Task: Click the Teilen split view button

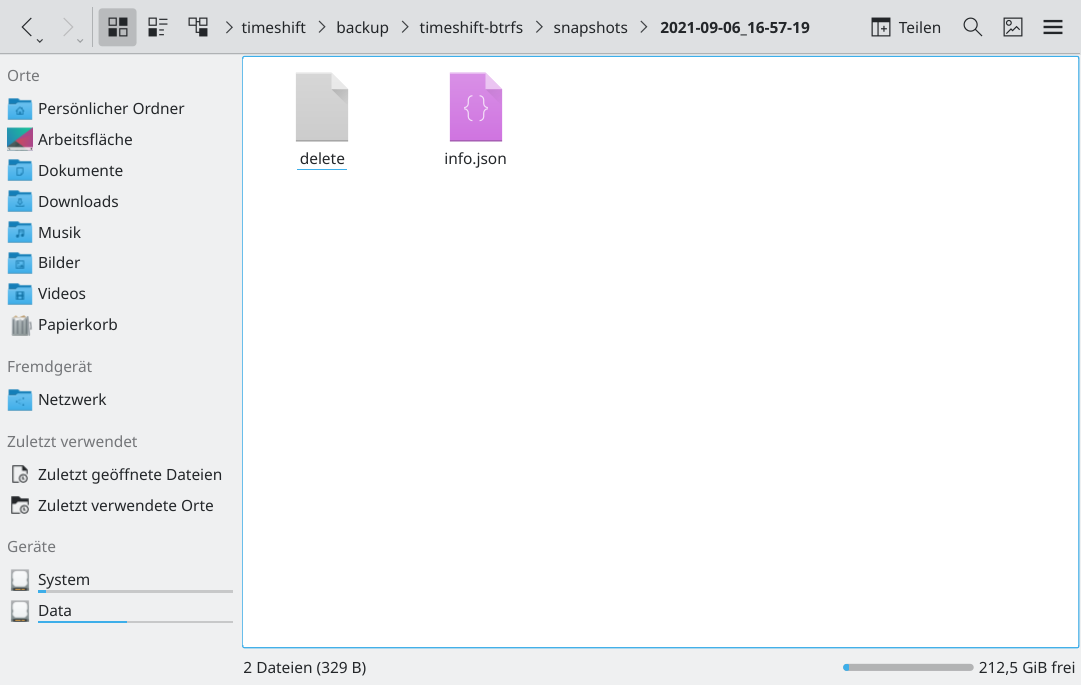Action: pyautogui.click(x=906, y=28)
